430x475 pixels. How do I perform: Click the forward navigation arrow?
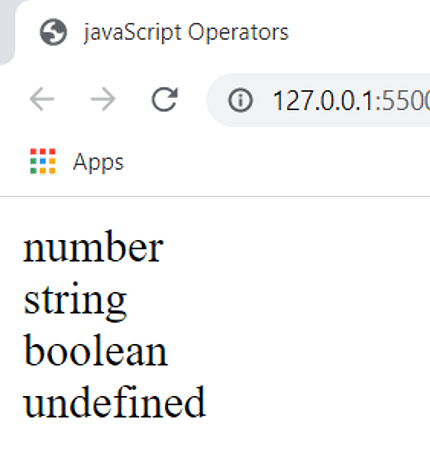pyautogui.click(x=103, y=99)
